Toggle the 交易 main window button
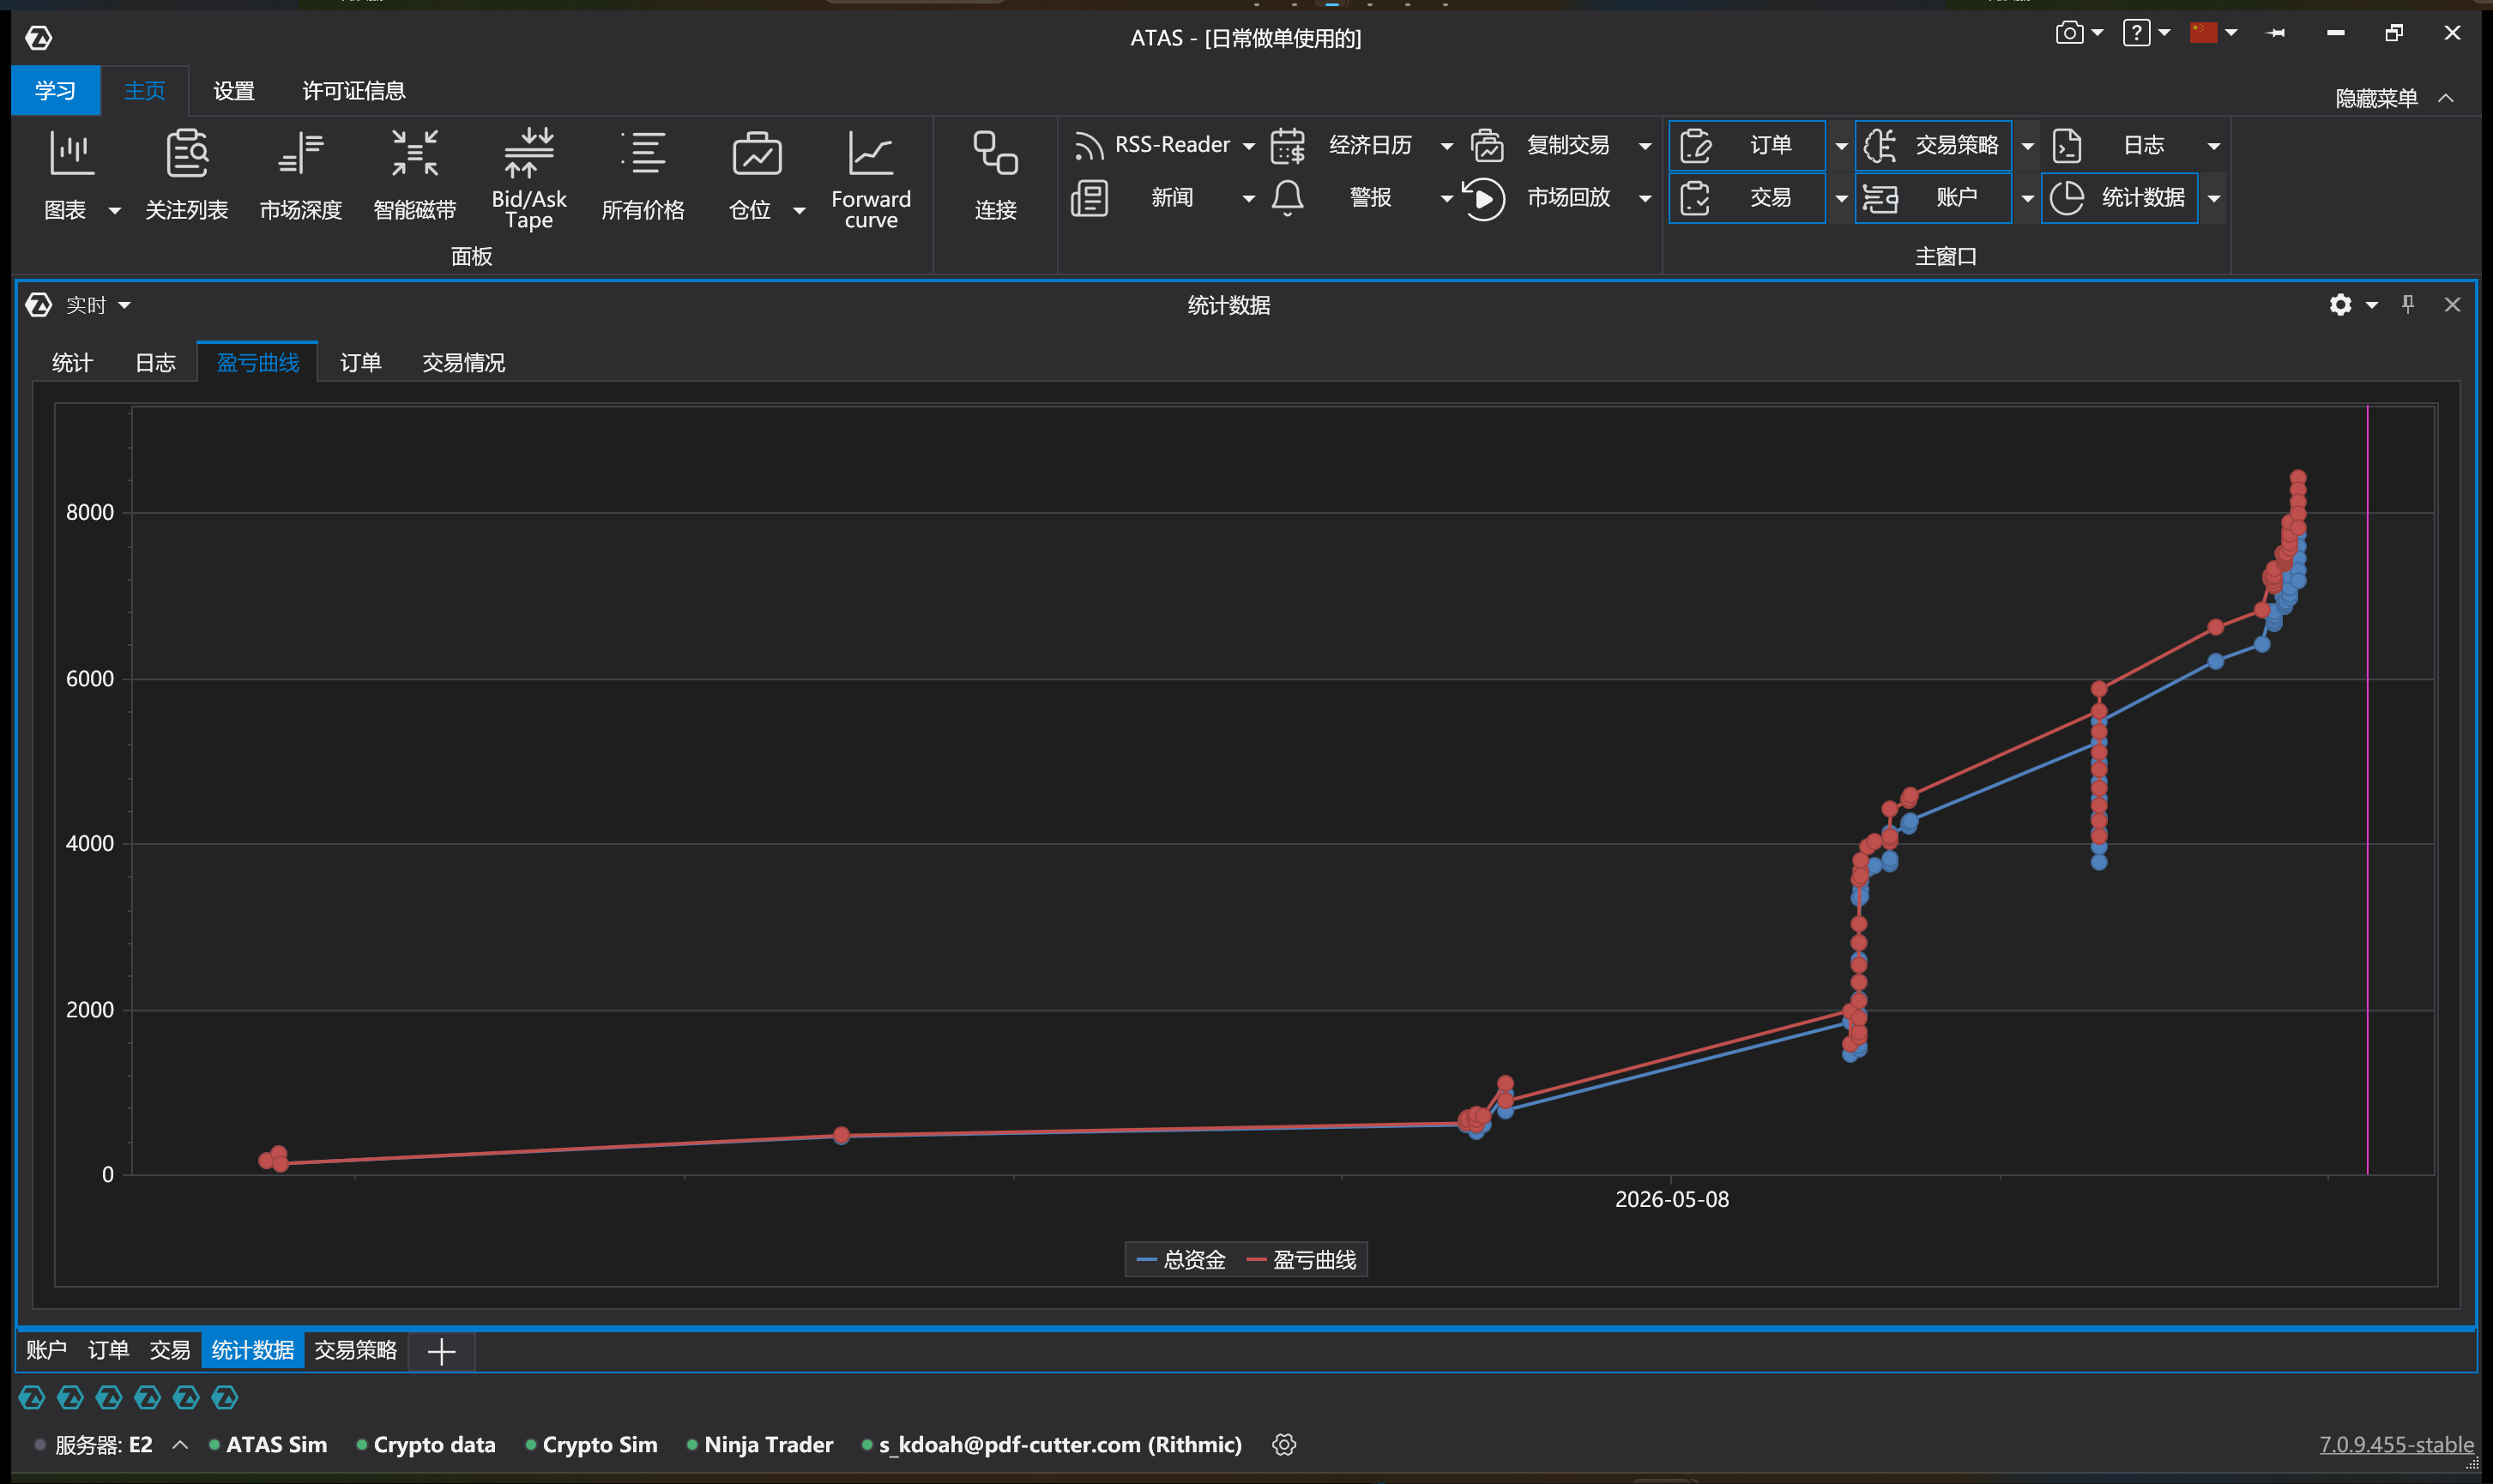The height and width of the screenshot is (1484, 2493). point(1747,198)
